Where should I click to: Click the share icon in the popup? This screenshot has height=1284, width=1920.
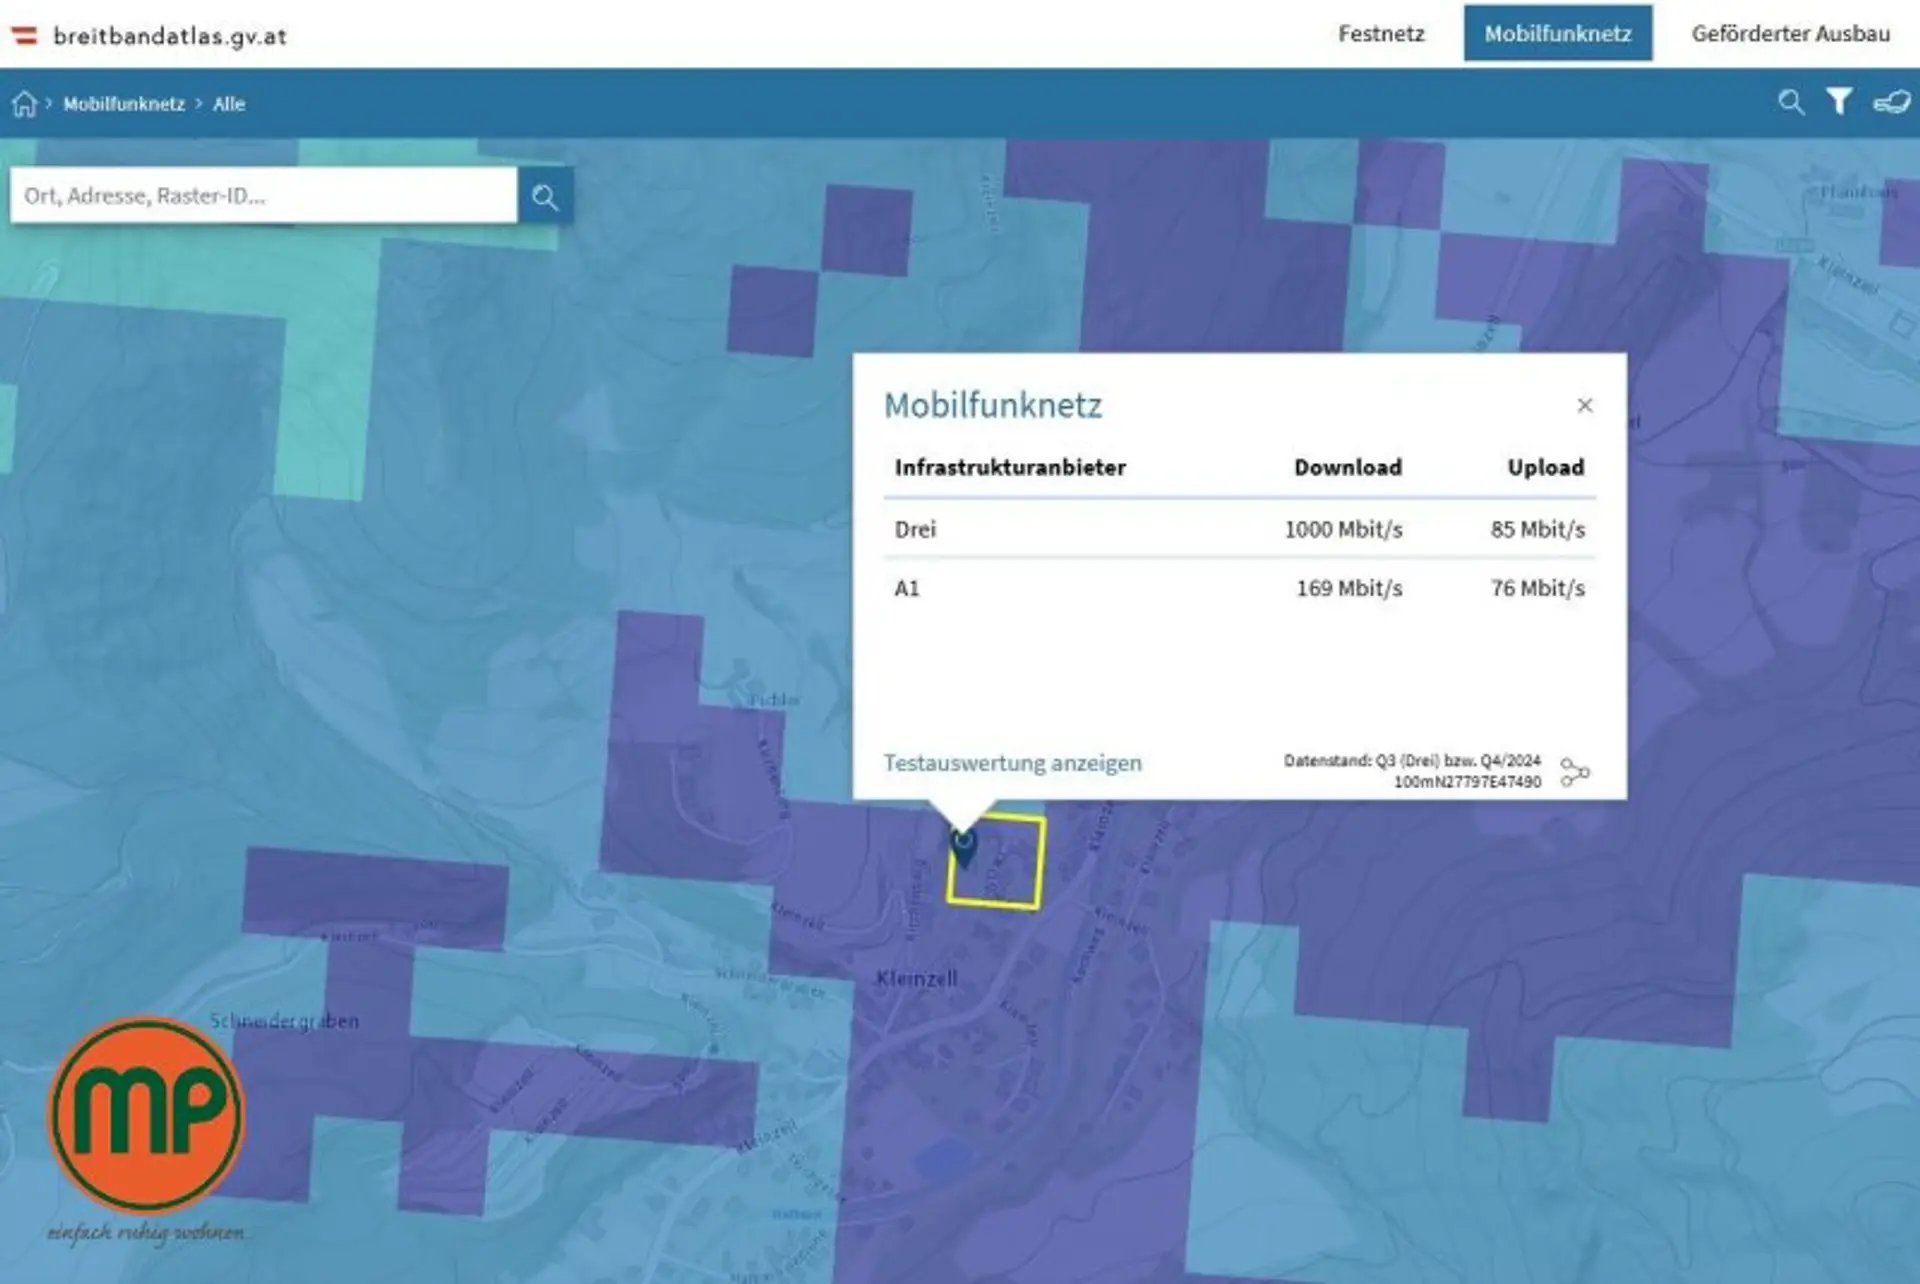1574,772
